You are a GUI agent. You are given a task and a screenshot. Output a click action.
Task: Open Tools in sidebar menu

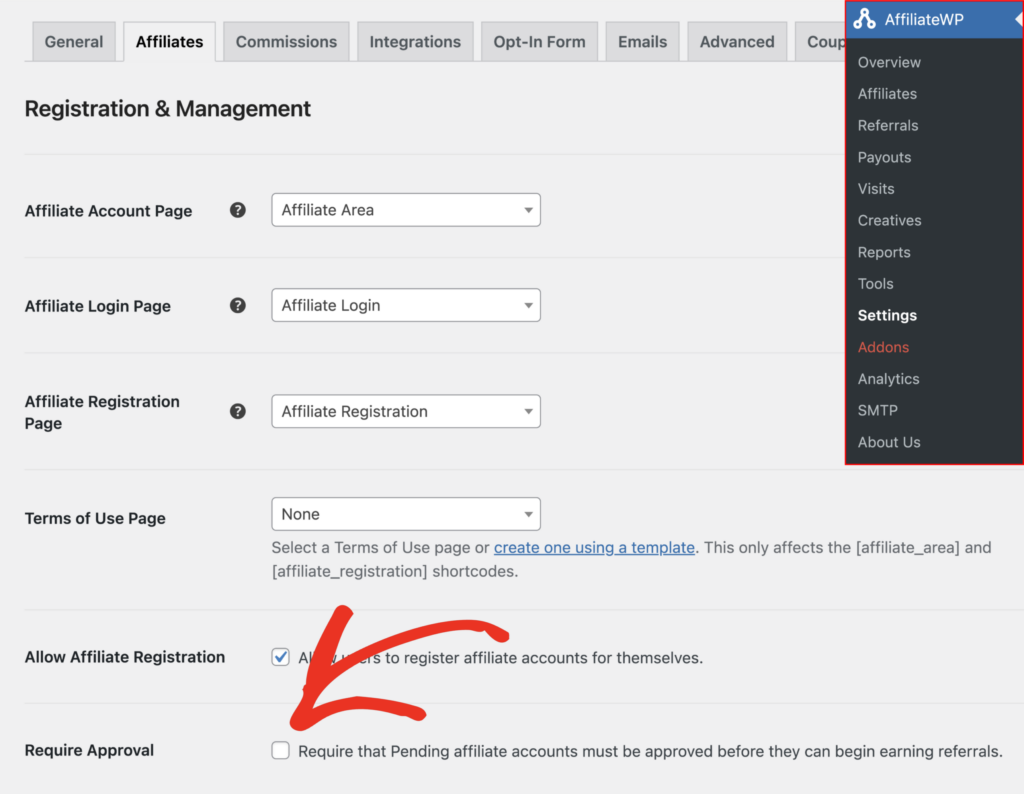875,283
